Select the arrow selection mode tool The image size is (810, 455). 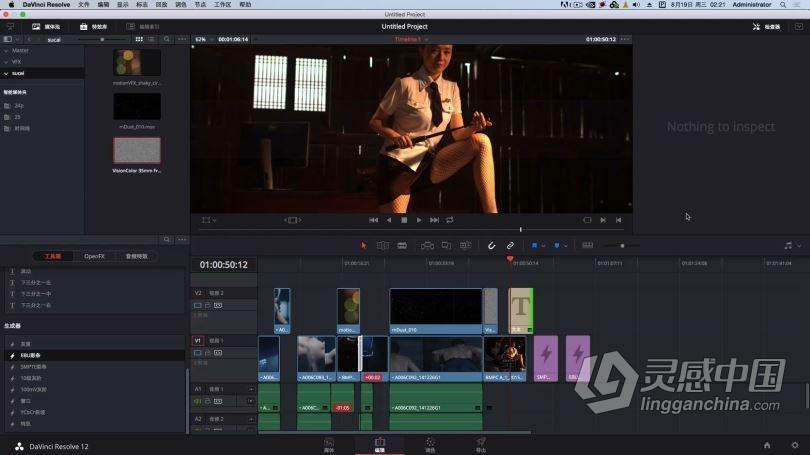pyautogui.click(x=364, y=246)
